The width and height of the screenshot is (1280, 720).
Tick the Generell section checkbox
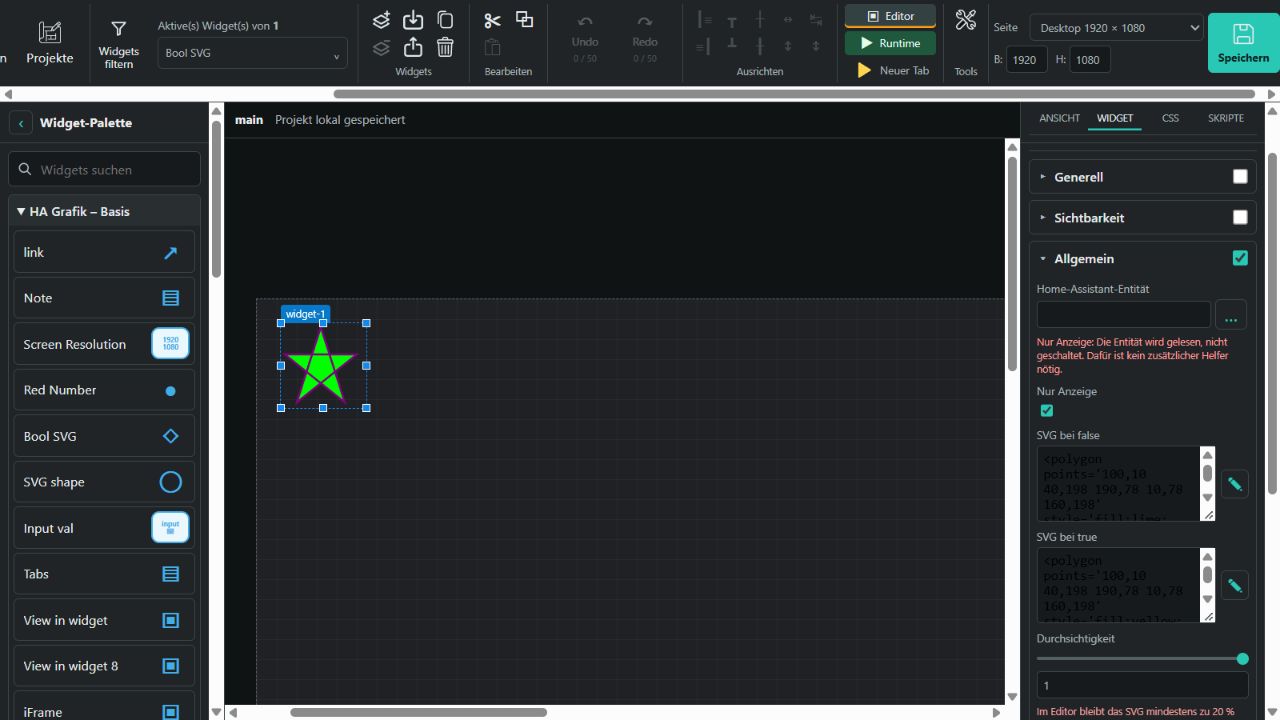click(1240, 177)
